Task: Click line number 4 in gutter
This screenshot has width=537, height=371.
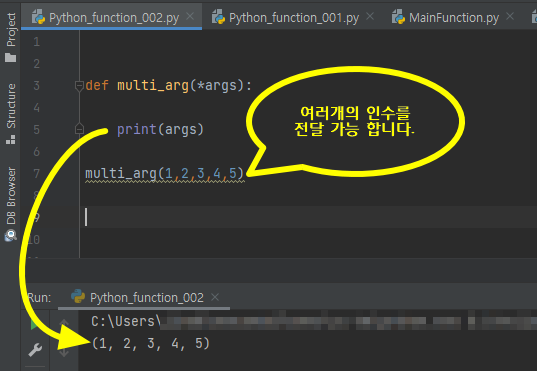Action: point(36,108)
